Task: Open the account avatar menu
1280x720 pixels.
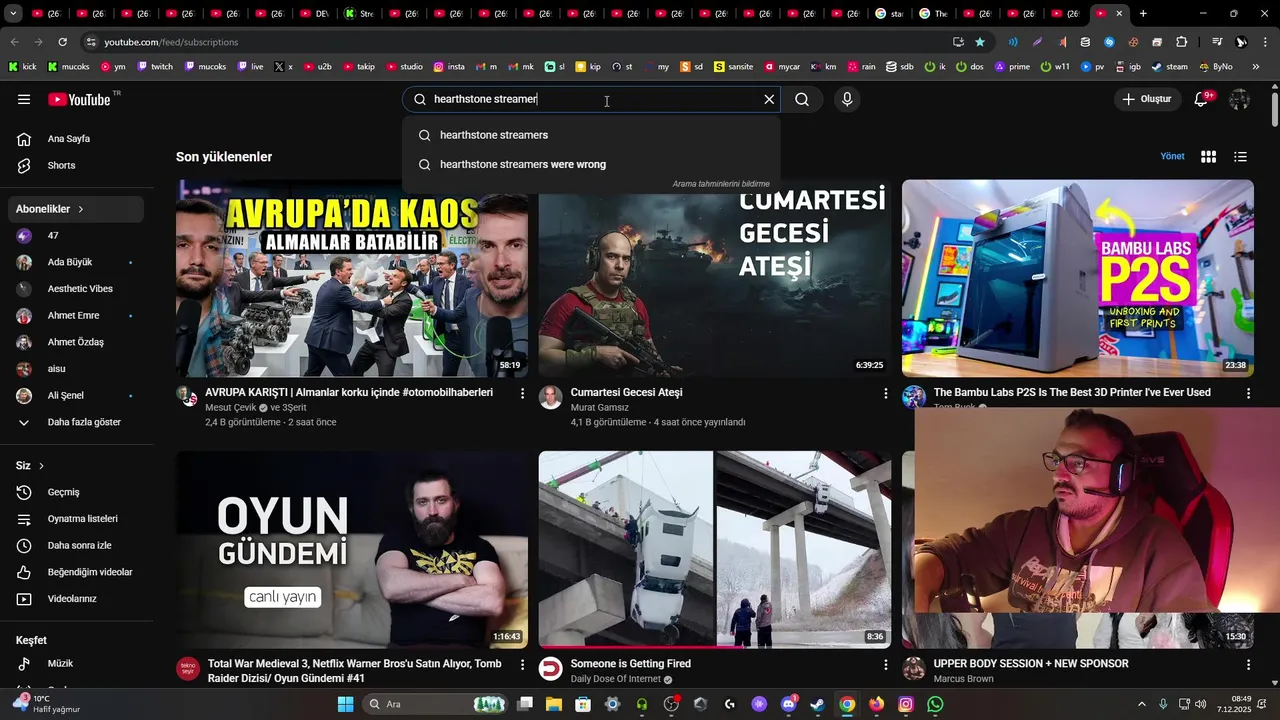Action: [x=1239, y=99]
